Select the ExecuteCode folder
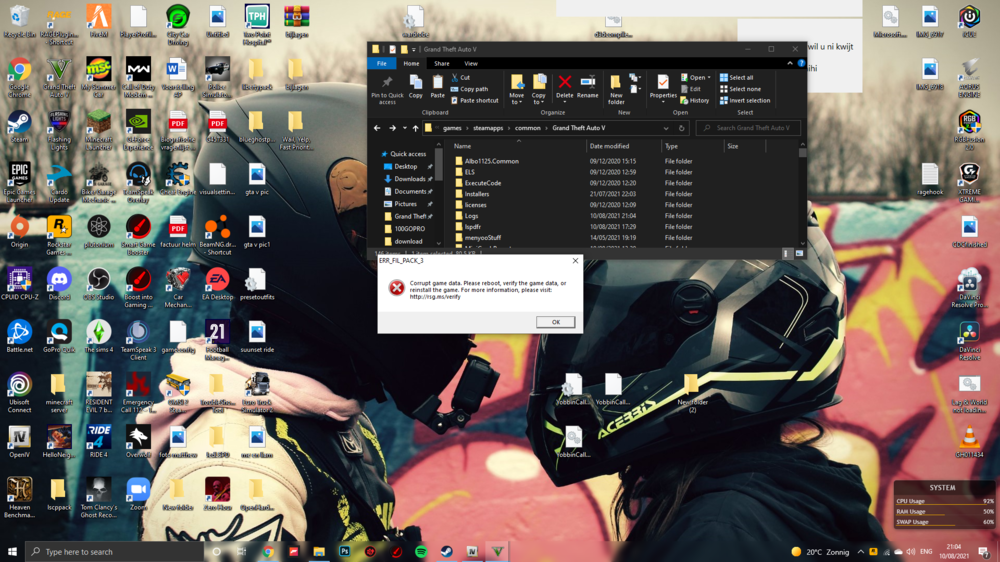Screen dimensions: 1000x562 [483, 183]
